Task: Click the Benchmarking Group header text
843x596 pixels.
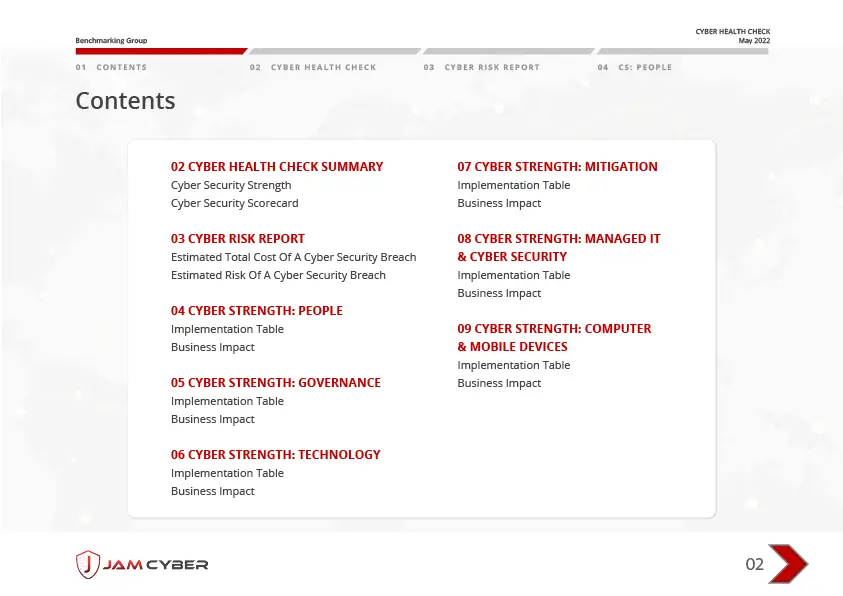Action: 111,41
